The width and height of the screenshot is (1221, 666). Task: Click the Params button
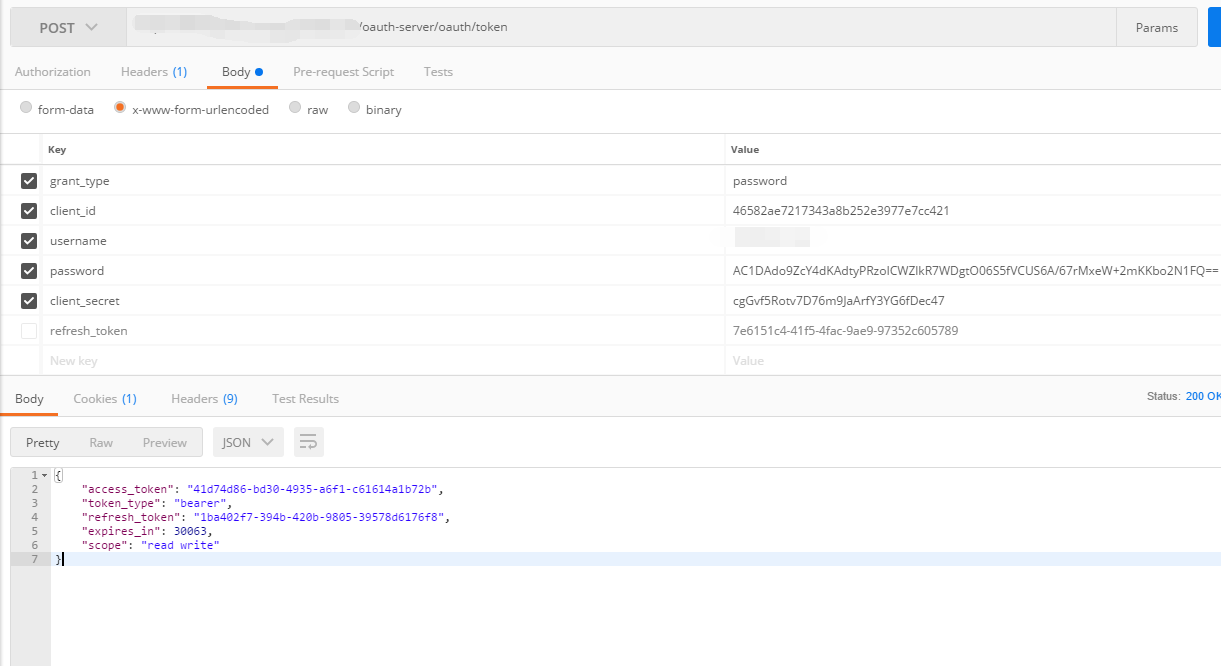pos(1156,28)
